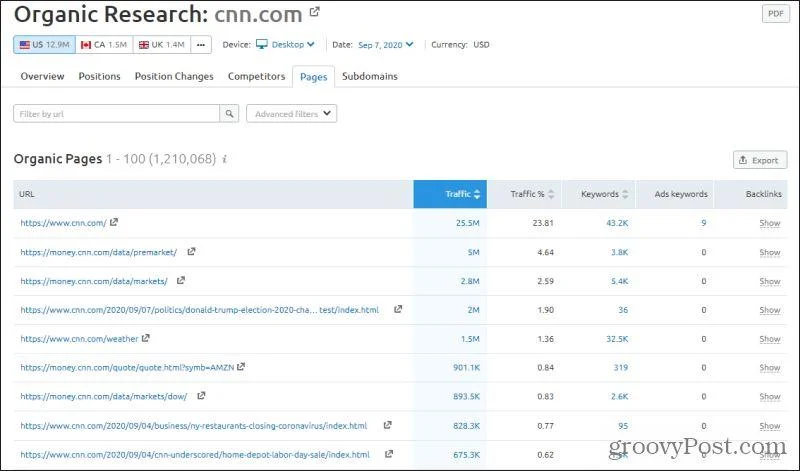
Task: Switch to the Overview tab
Action: pyautogui.click(x=42, y=76)
